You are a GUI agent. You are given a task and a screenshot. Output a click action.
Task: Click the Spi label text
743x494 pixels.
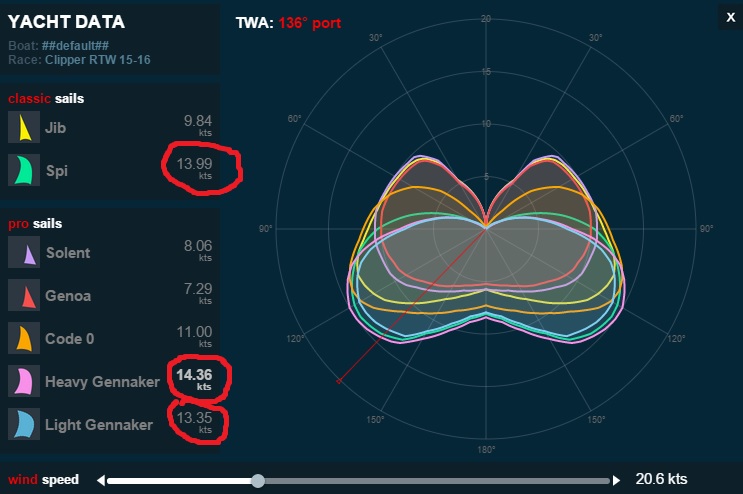pyautogui.click(x=57, y=171)
